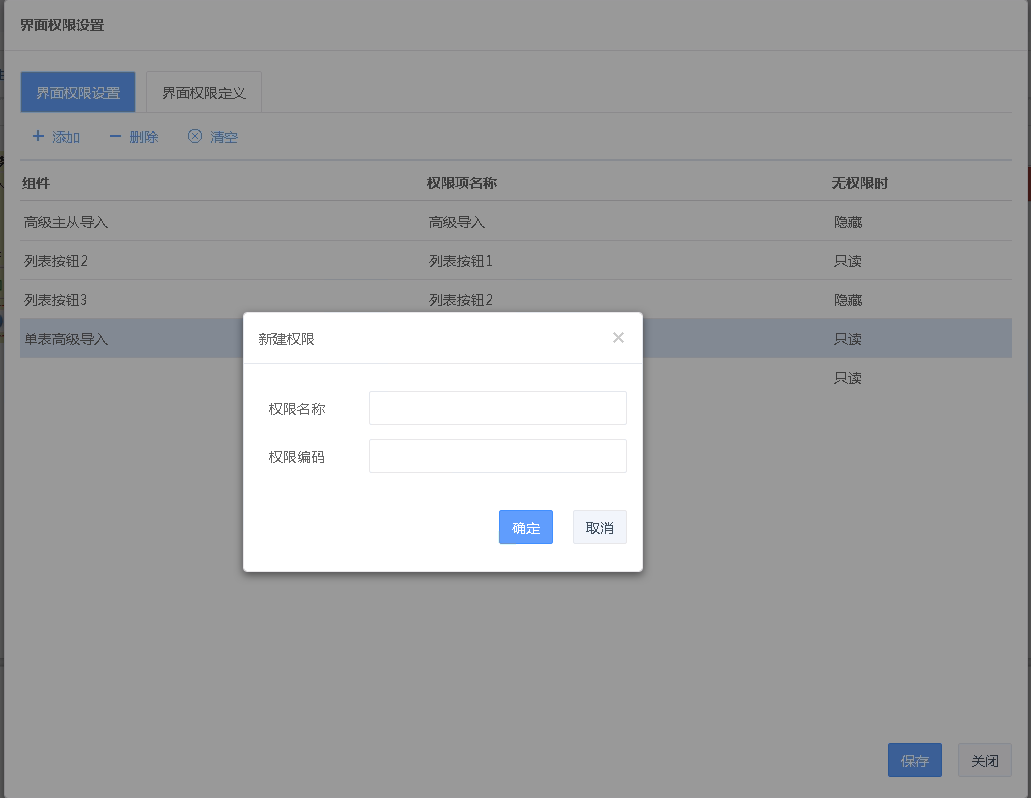
Task: Click the 高级导入 permission name cell
Action: click(x=457, y=222)
